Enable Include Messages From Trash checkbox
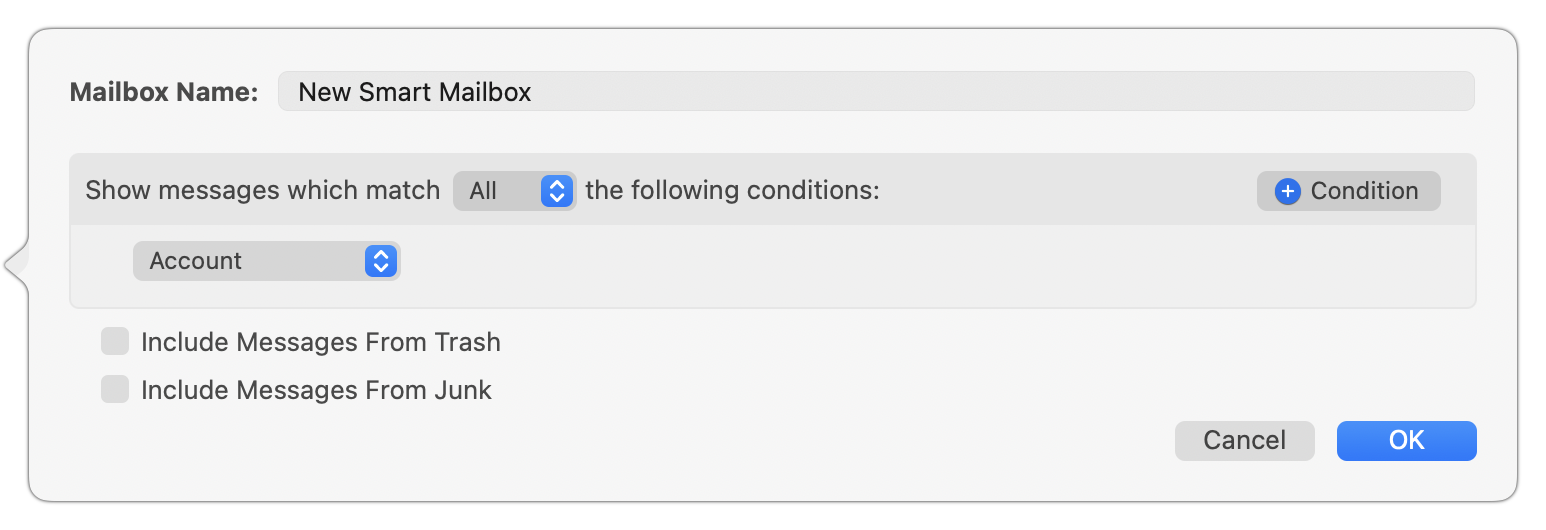The height and width of the screenshot is (530, 1546). click(115, 342)
